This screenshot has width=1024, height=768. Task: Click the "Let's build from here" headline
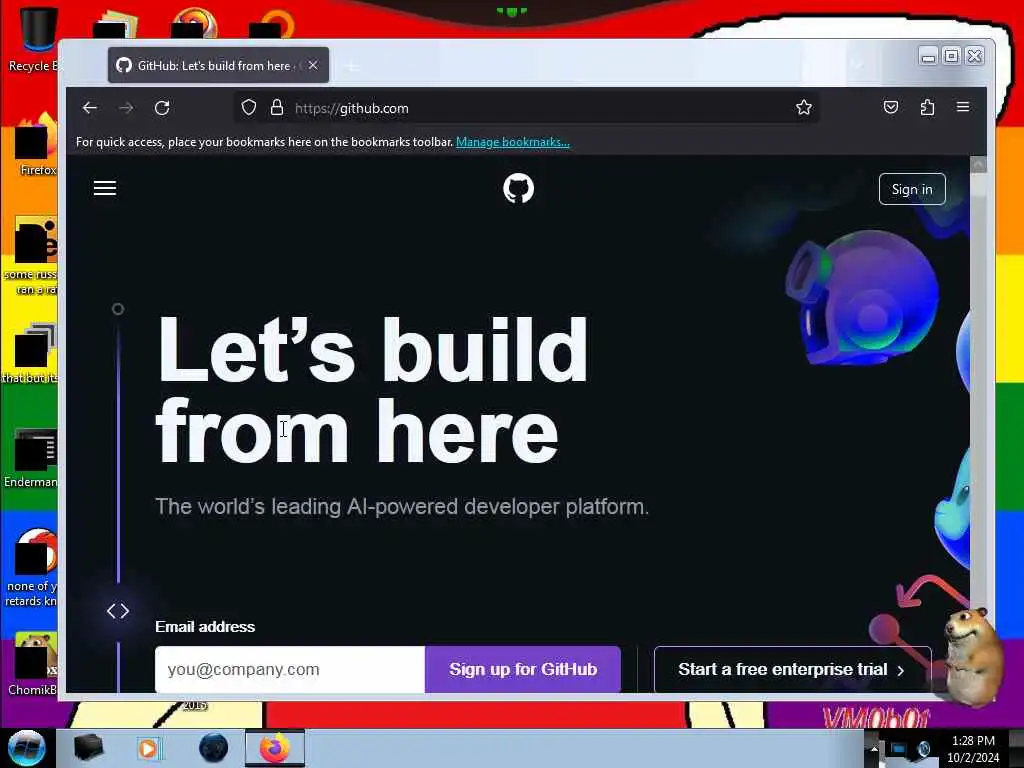372,390
